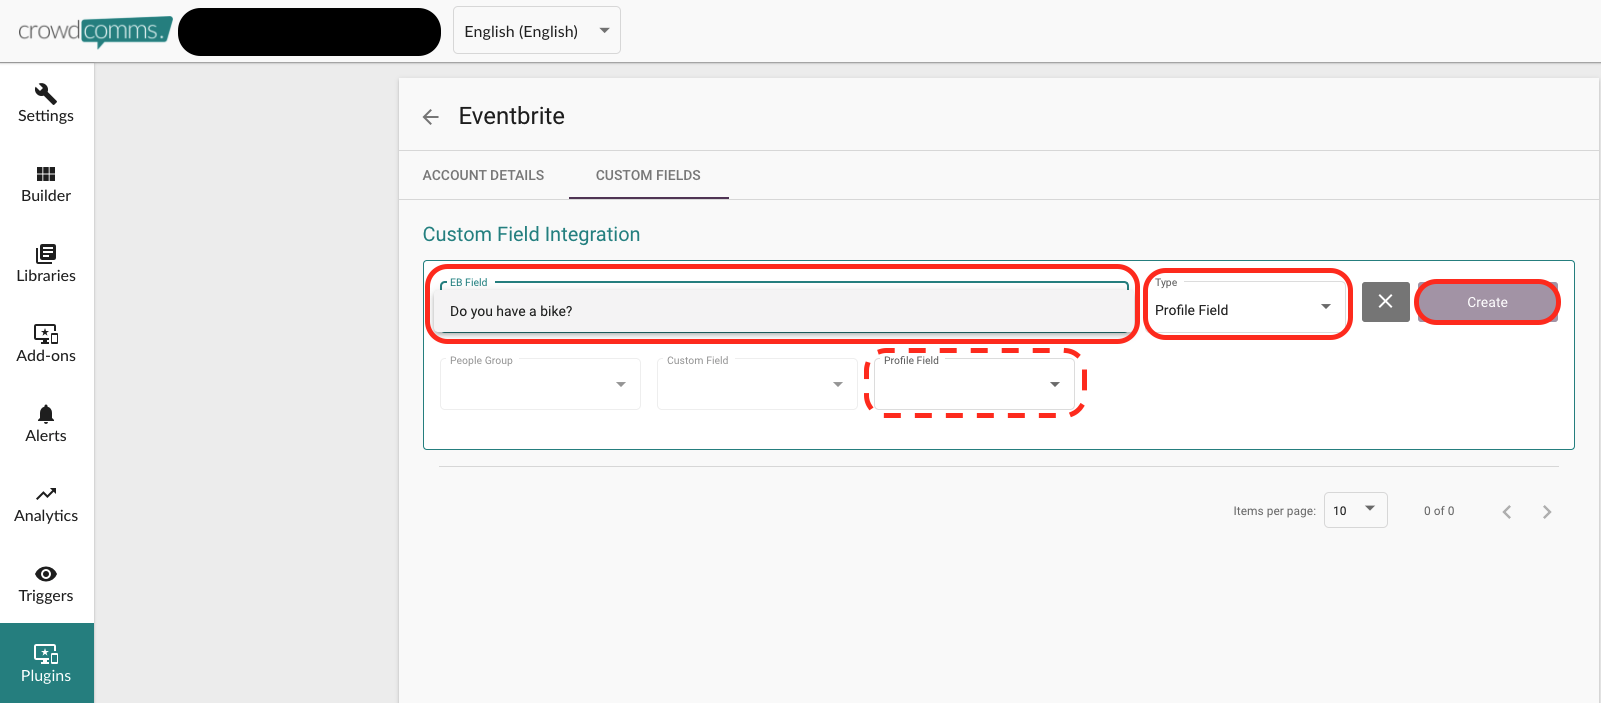Screen dimensions: 1601x703
Task: Switch to the Account Details tab
Action: [483, 175]
